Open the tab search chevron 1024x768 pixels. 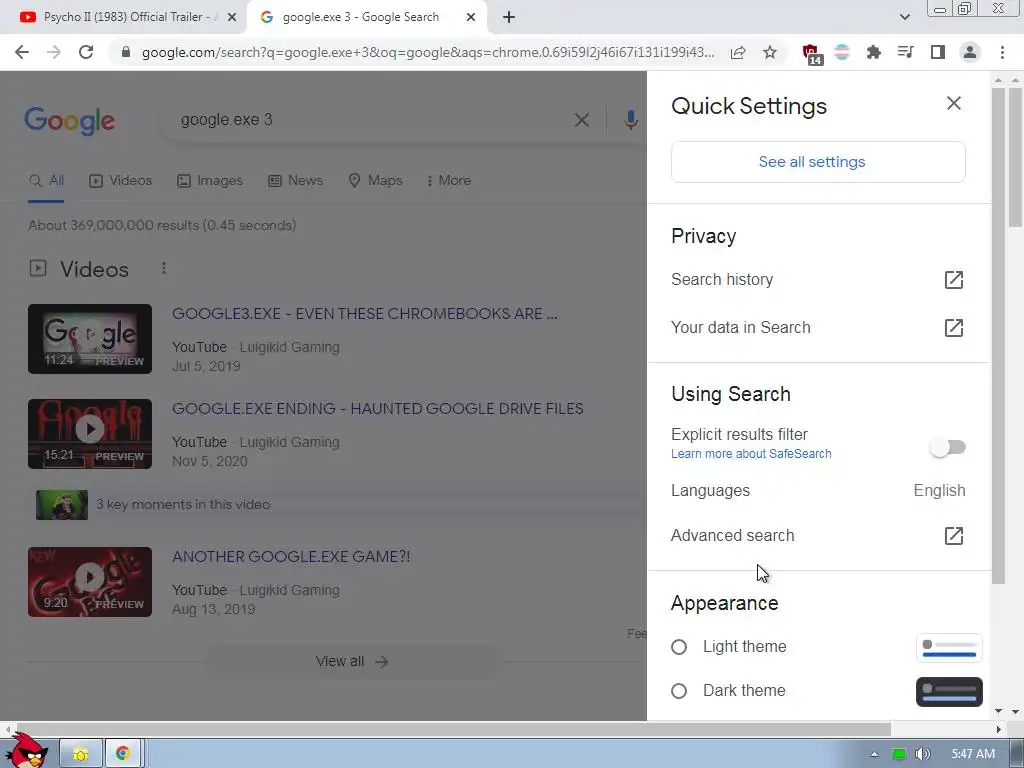904,17
